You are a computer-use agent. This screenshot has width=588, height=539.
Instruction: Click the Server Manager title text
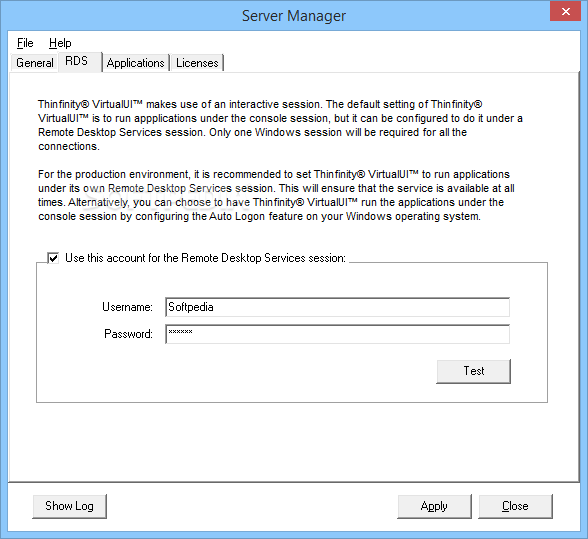tap(294, 16)
